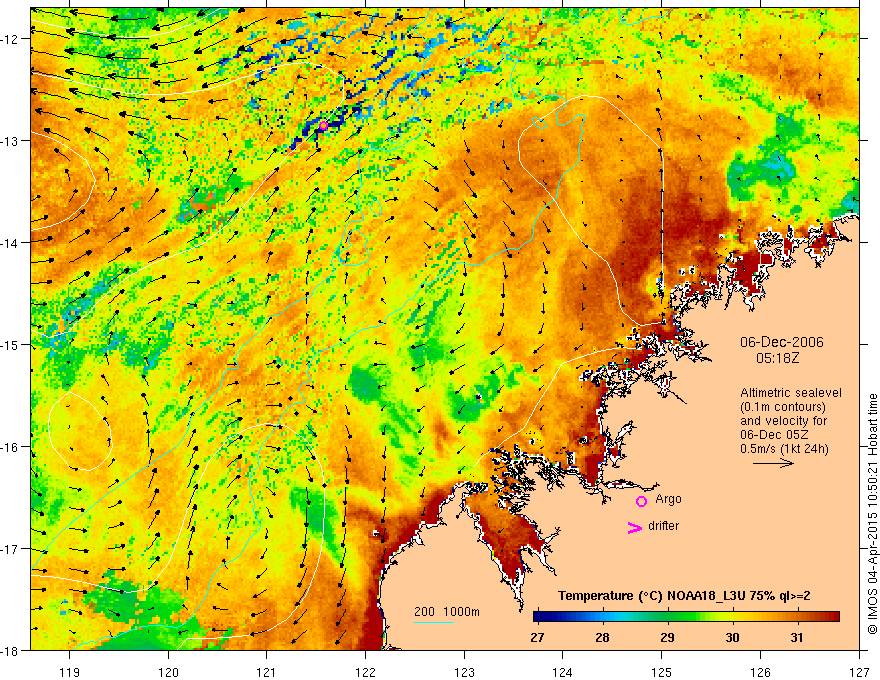The width and height of the screenshot is (880, 680).
Task: Click the longitude label 124
Action: pos(563,672)
